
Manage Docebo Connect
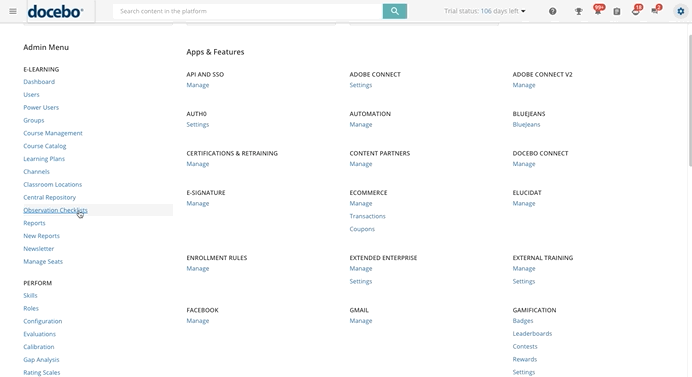pyautogui.click(x=524, y=164)
